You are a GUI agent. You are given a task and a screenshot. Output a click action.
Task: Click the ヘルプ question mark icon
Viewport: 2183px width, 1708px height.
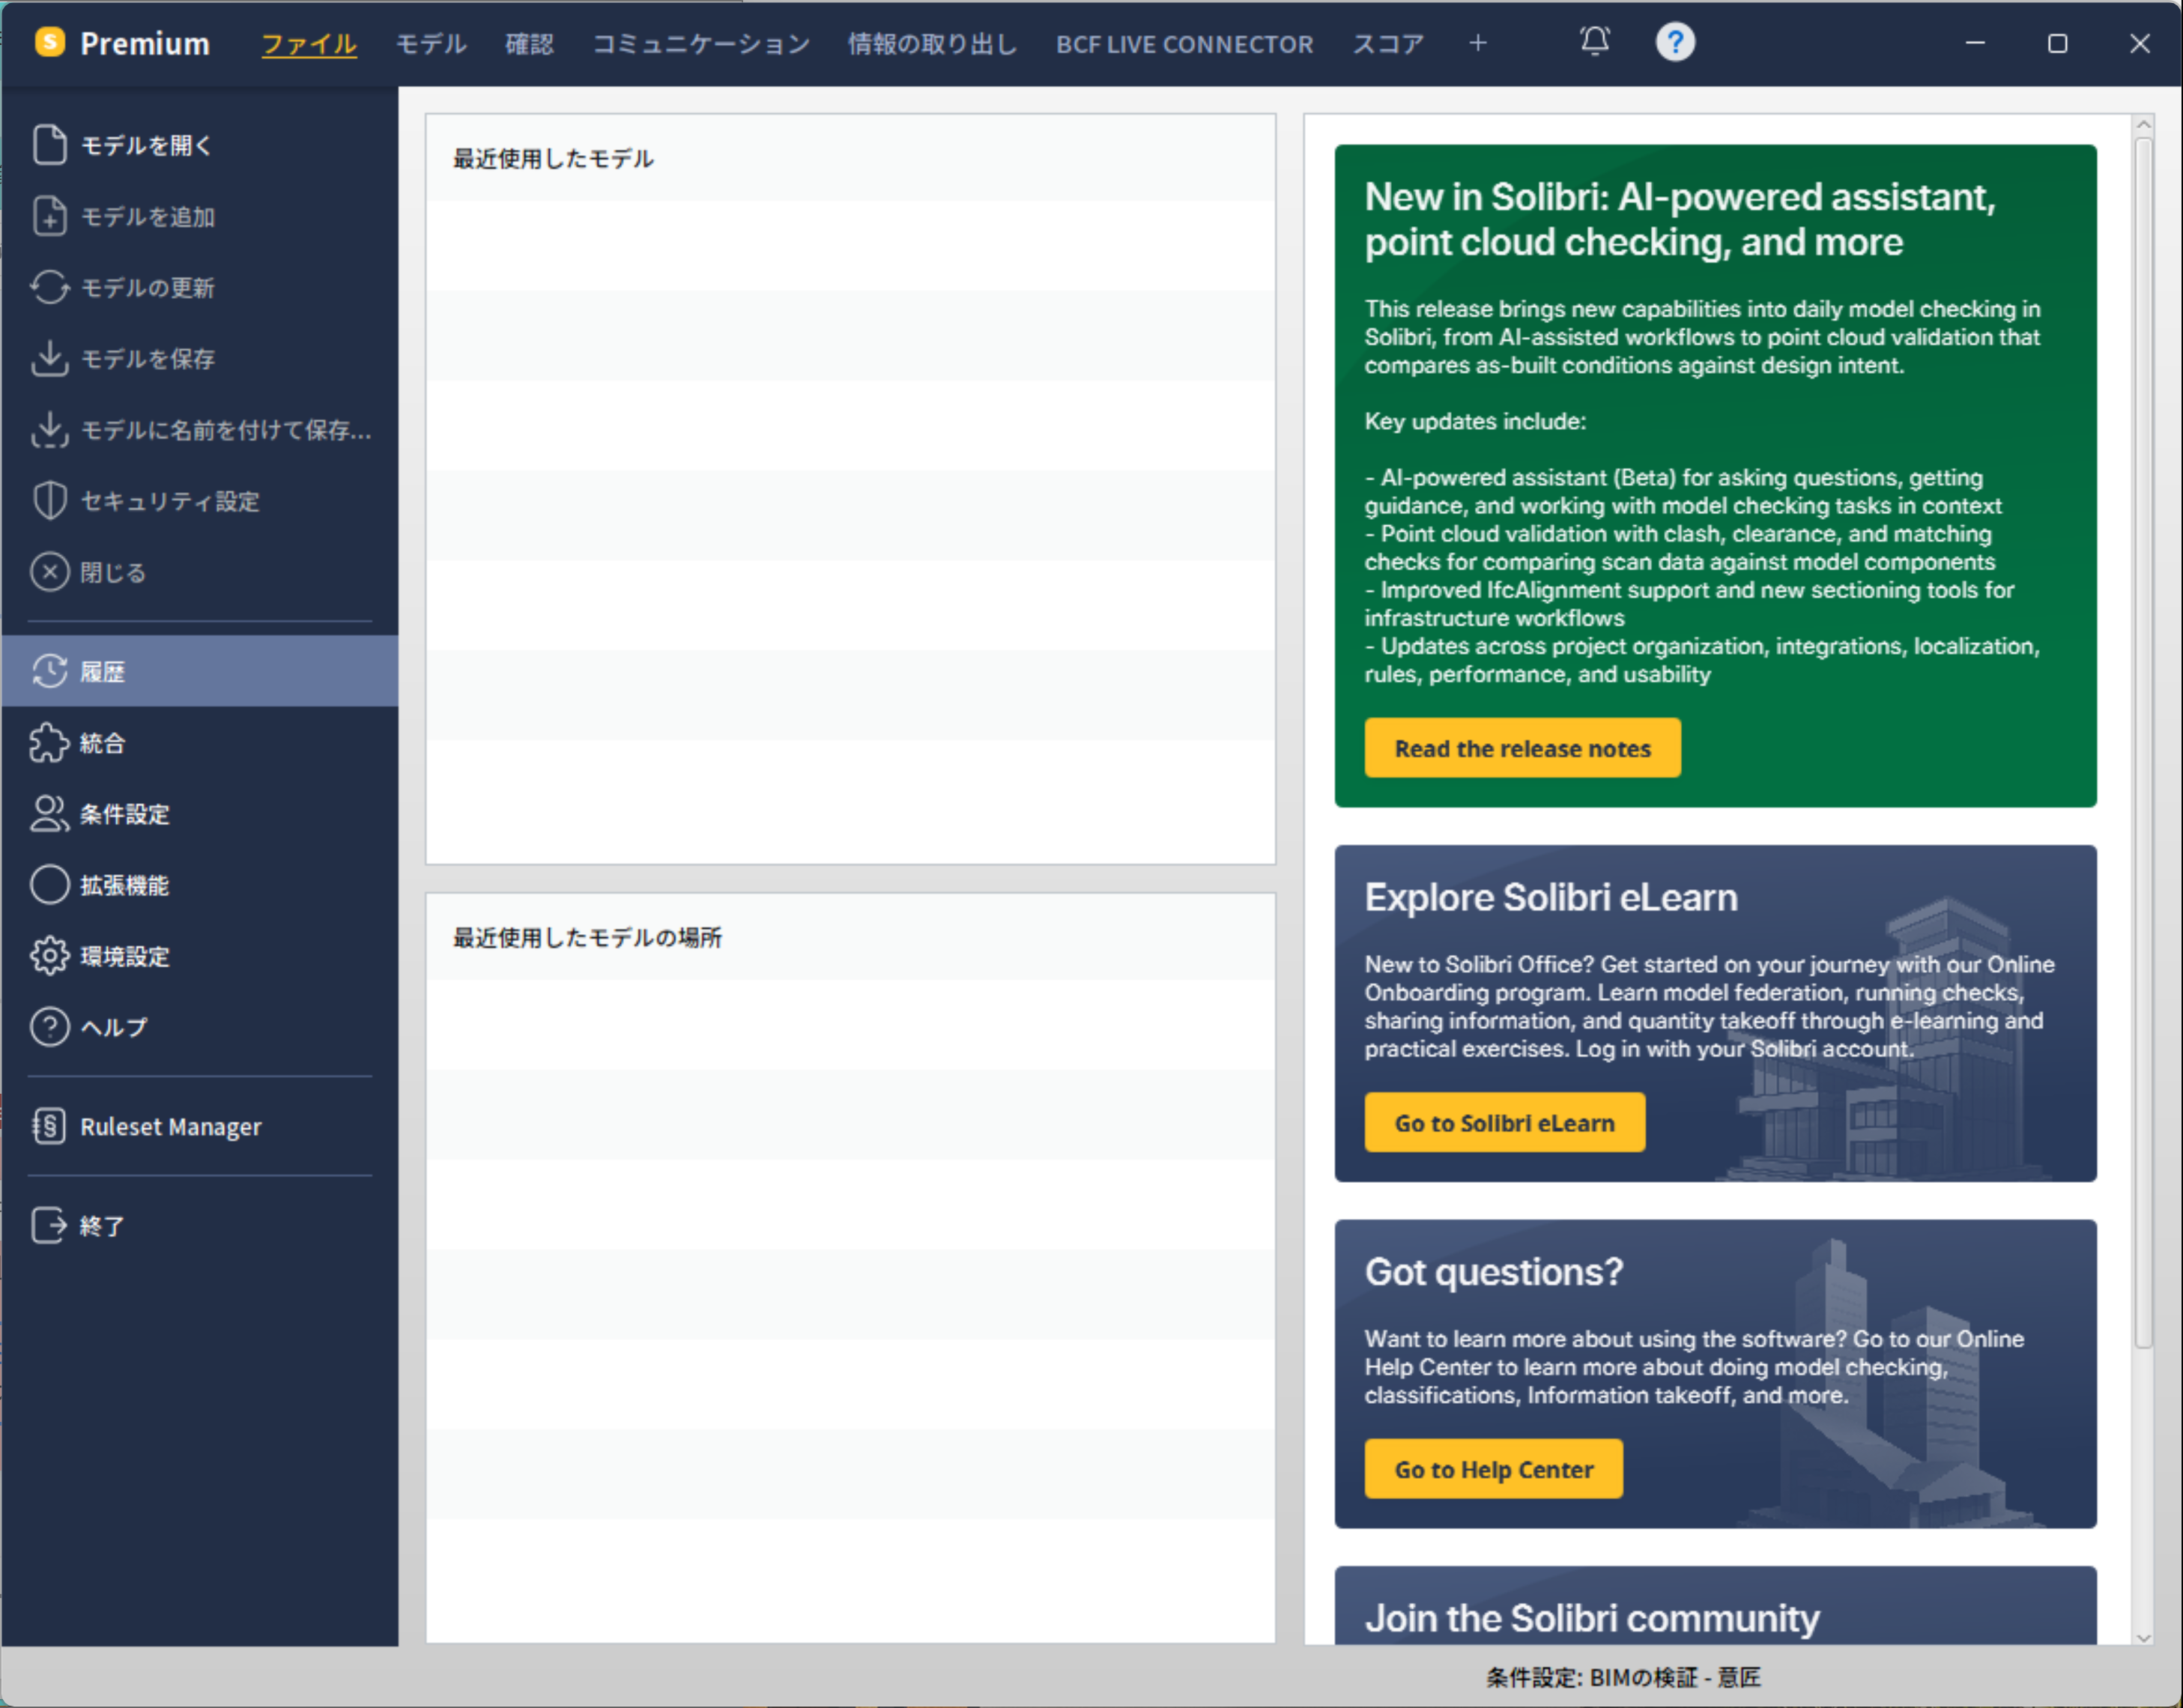(49, 1026)
